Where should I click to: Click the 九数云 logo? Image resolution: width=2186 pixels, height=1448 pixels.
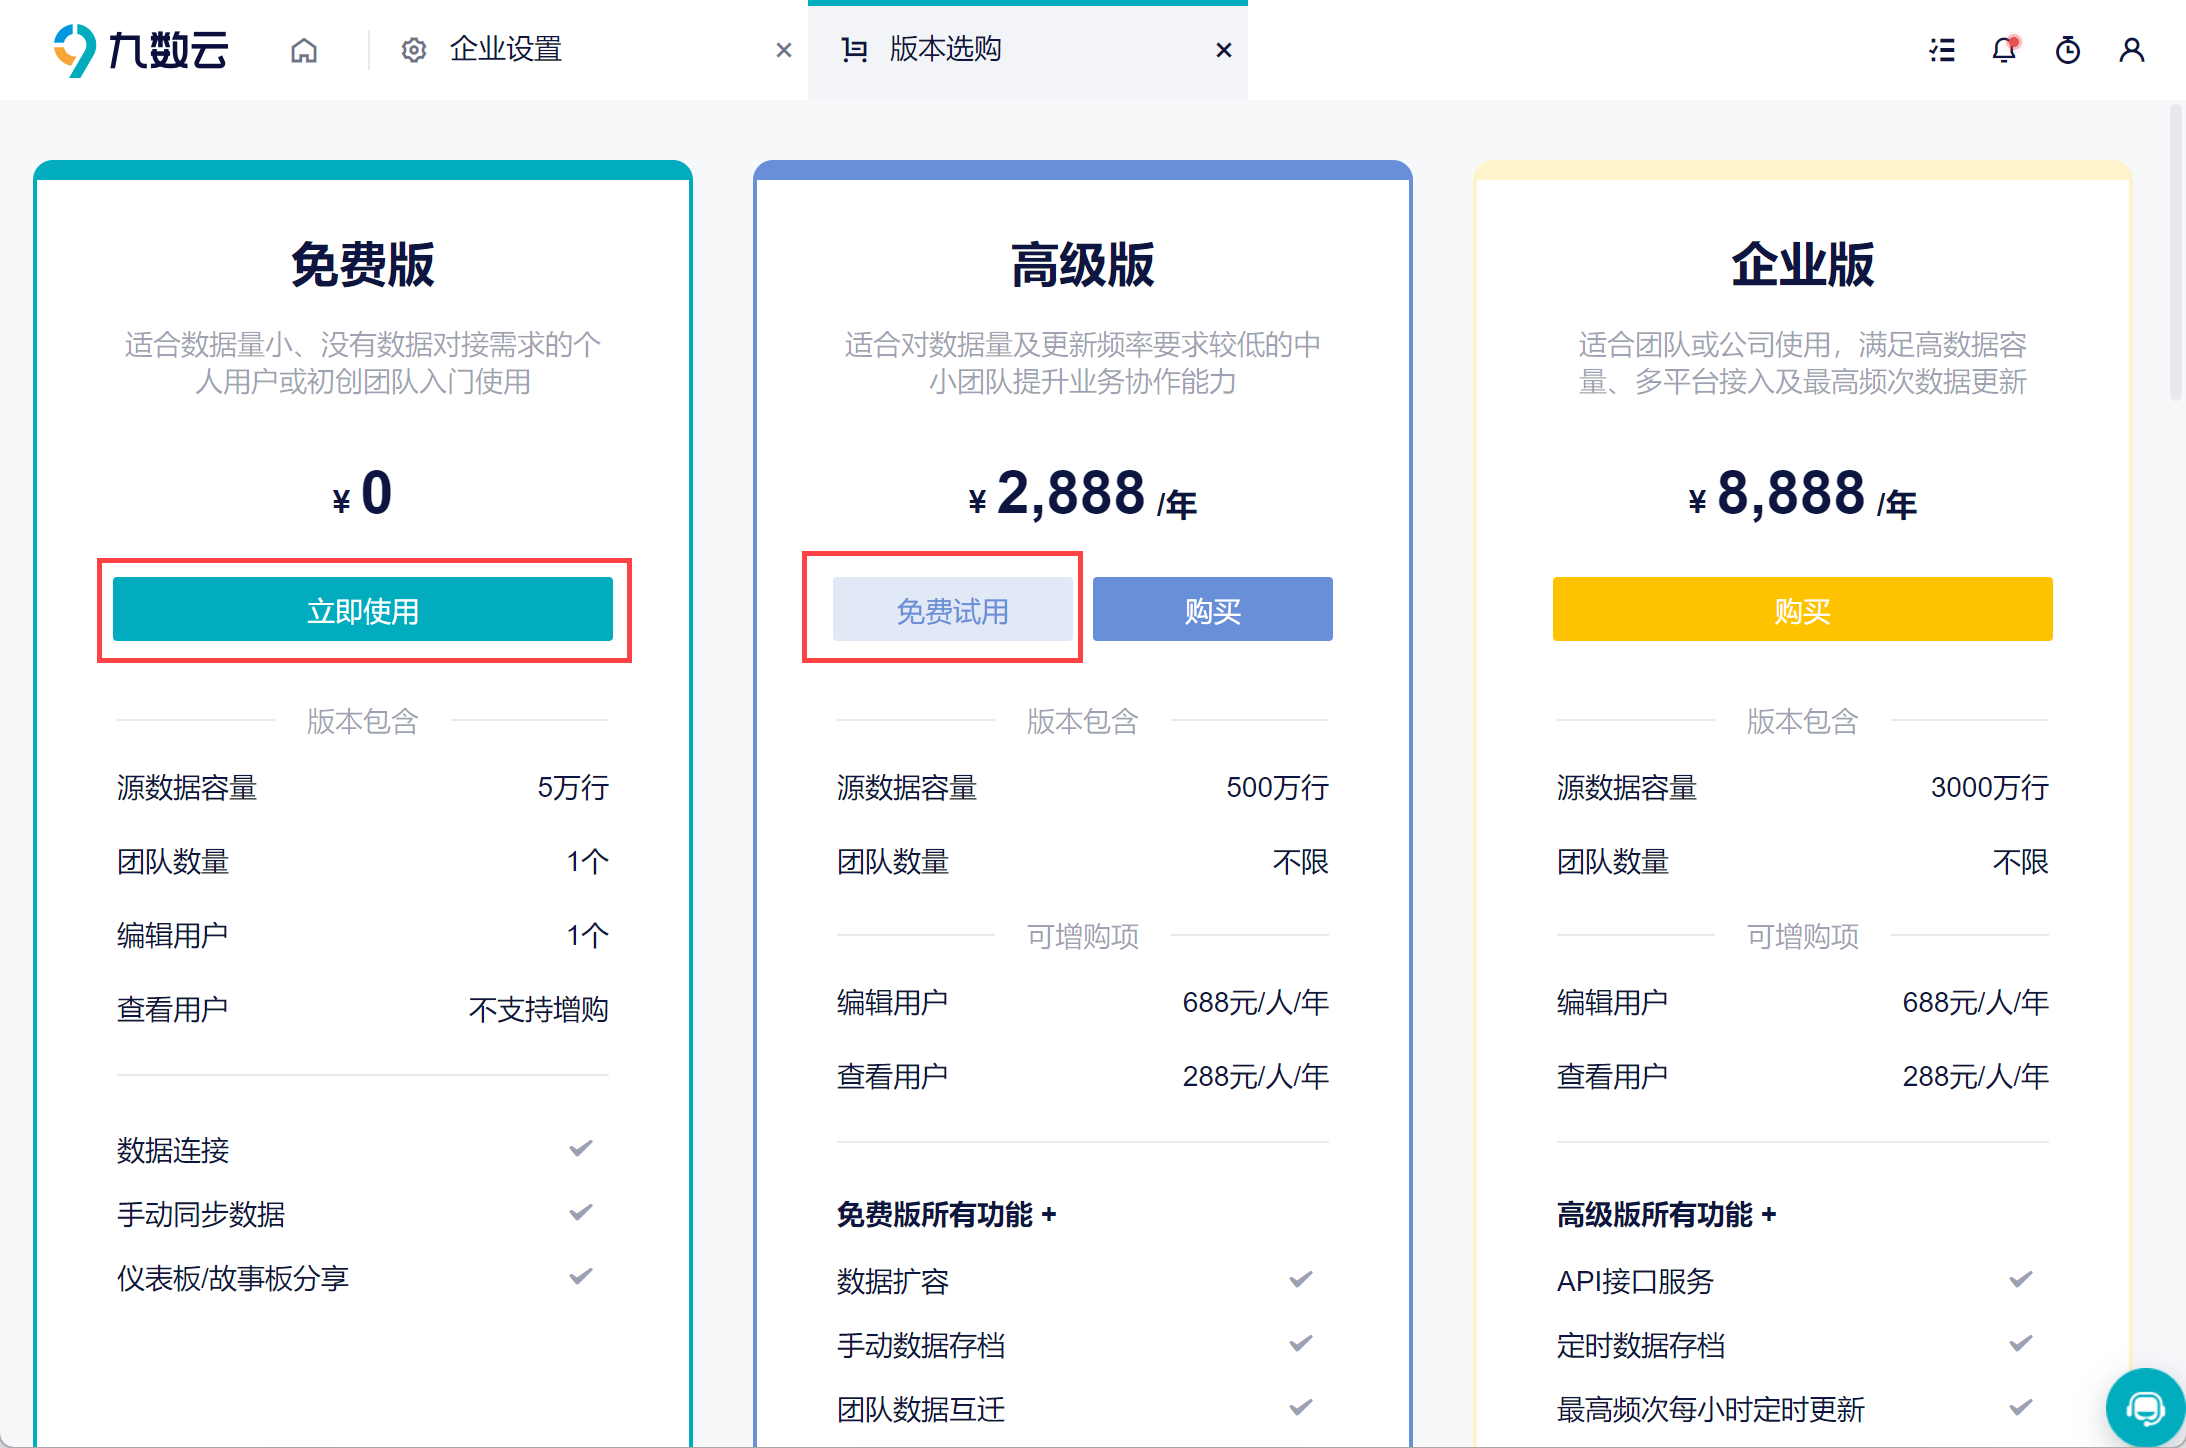[141, 50]
